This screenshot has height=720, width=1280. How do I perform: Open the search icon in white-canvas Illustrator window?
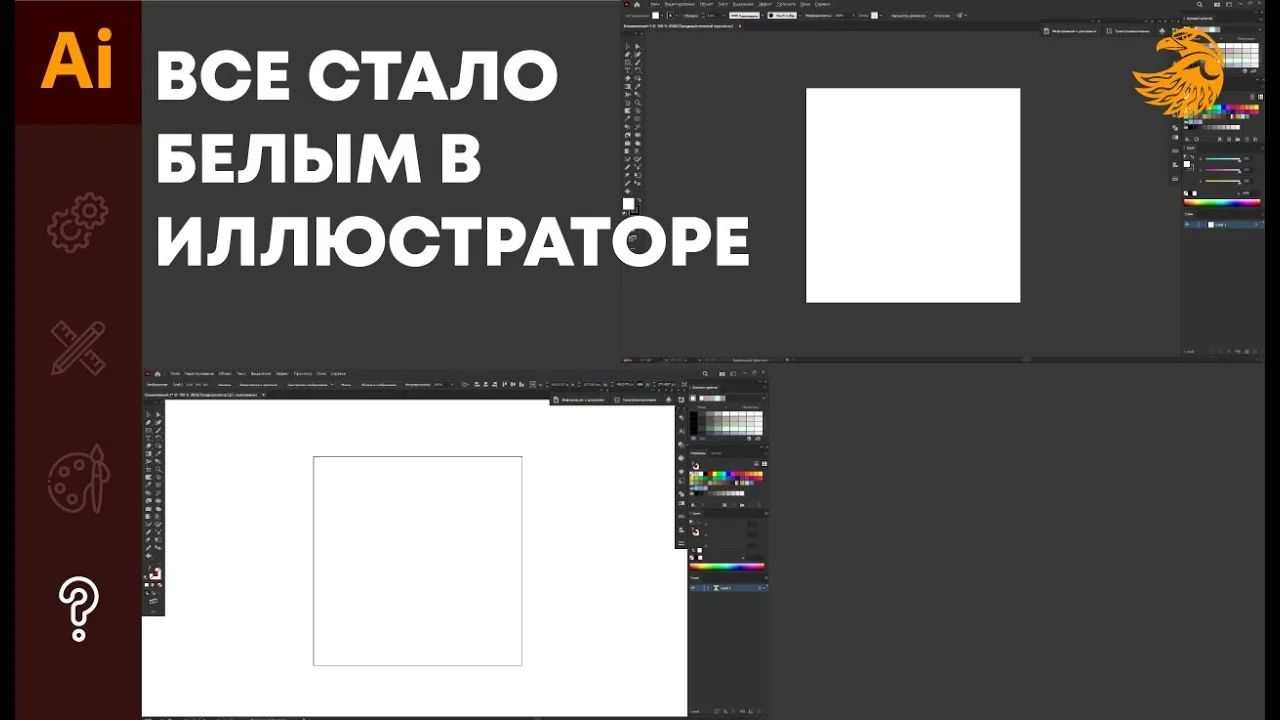pos(705,373)
